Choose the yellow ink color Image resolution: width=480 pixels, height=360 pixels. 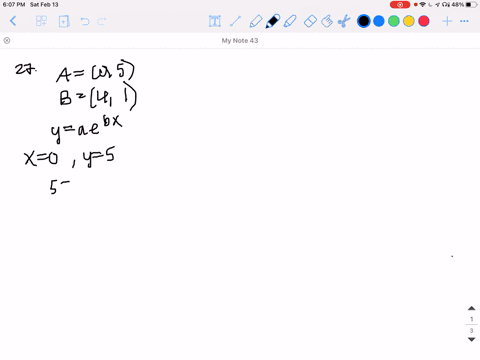pyautogui.click(x=409, y=21)
